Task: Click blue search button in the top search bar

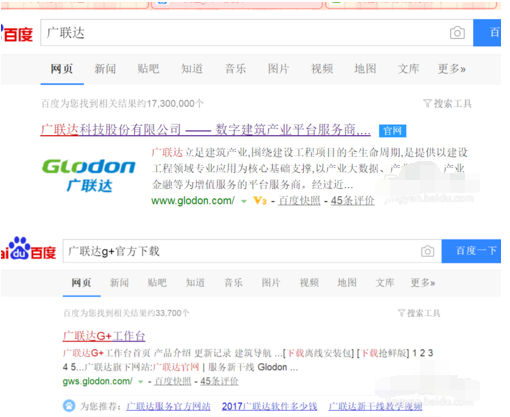Action: coord(487,33)
